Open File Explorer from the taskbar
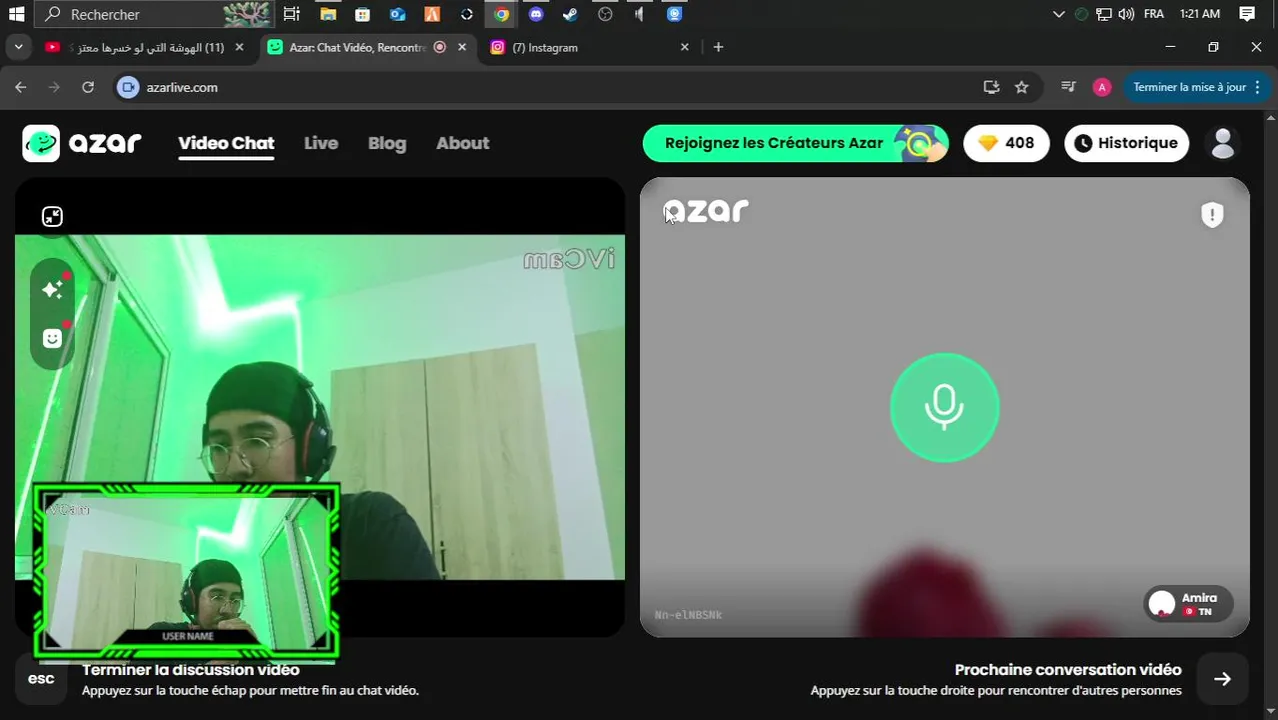Image resolution: width=1278 pixels, height=720 pixels. (x=328, y=14)
